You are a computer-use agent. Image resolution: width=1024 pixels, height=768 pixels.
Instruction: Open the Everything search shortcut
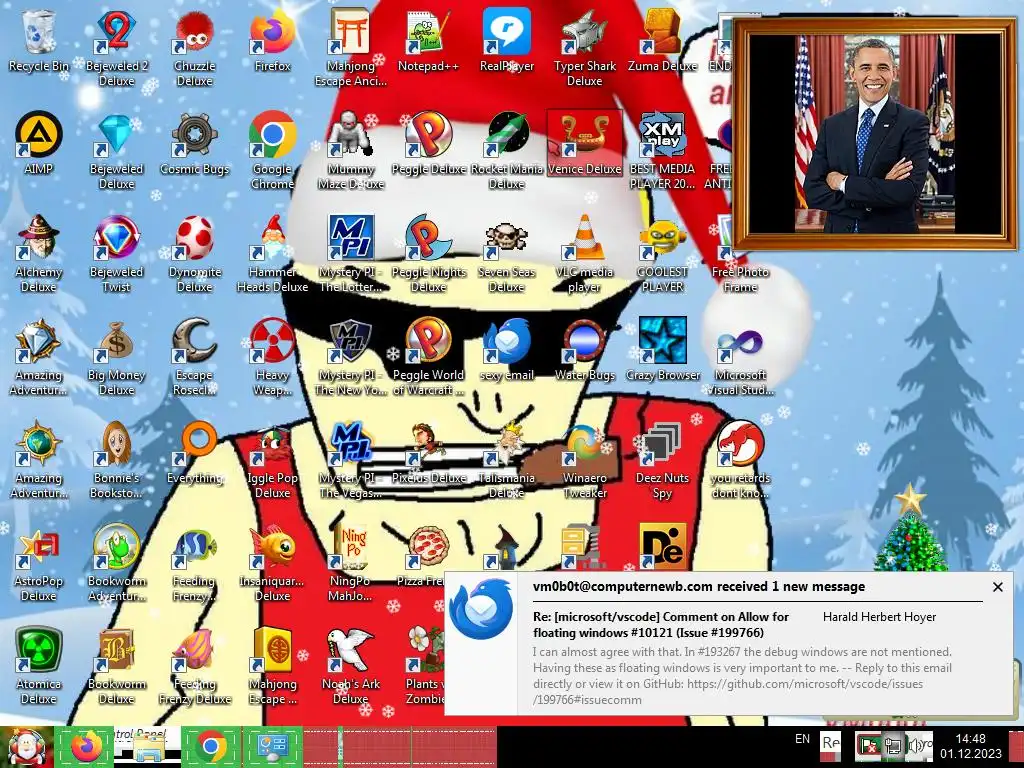tap(195, 453)
